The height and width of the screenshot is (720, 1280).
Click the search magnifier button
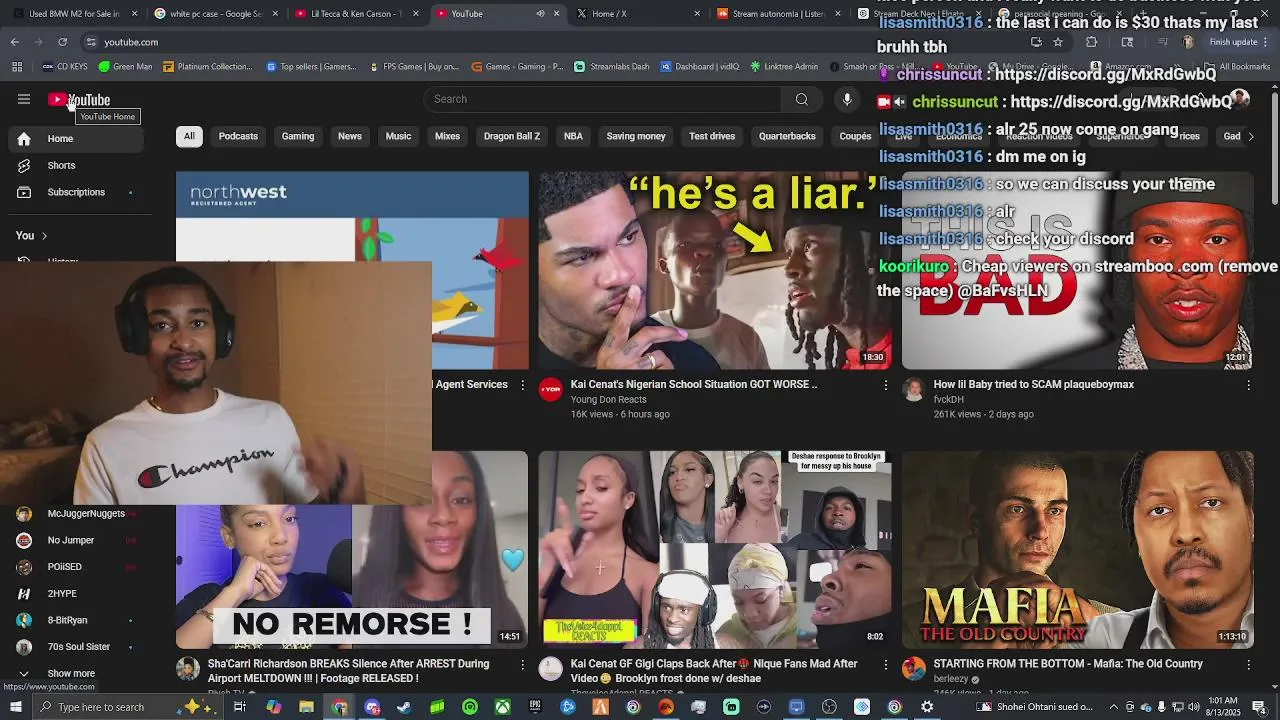801,99
